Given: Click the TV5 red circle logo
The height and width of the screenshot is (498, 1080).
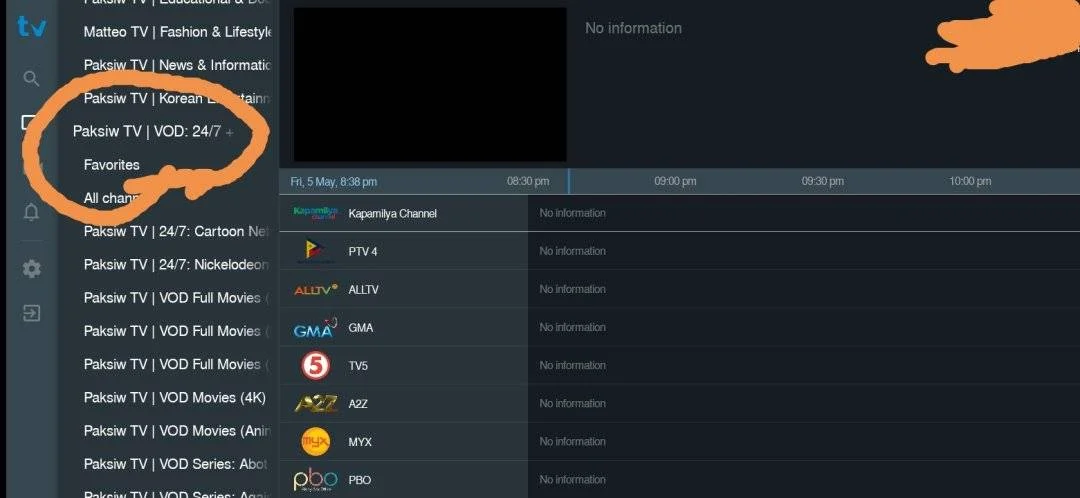Looking at the screenshot, I should 315,366.
